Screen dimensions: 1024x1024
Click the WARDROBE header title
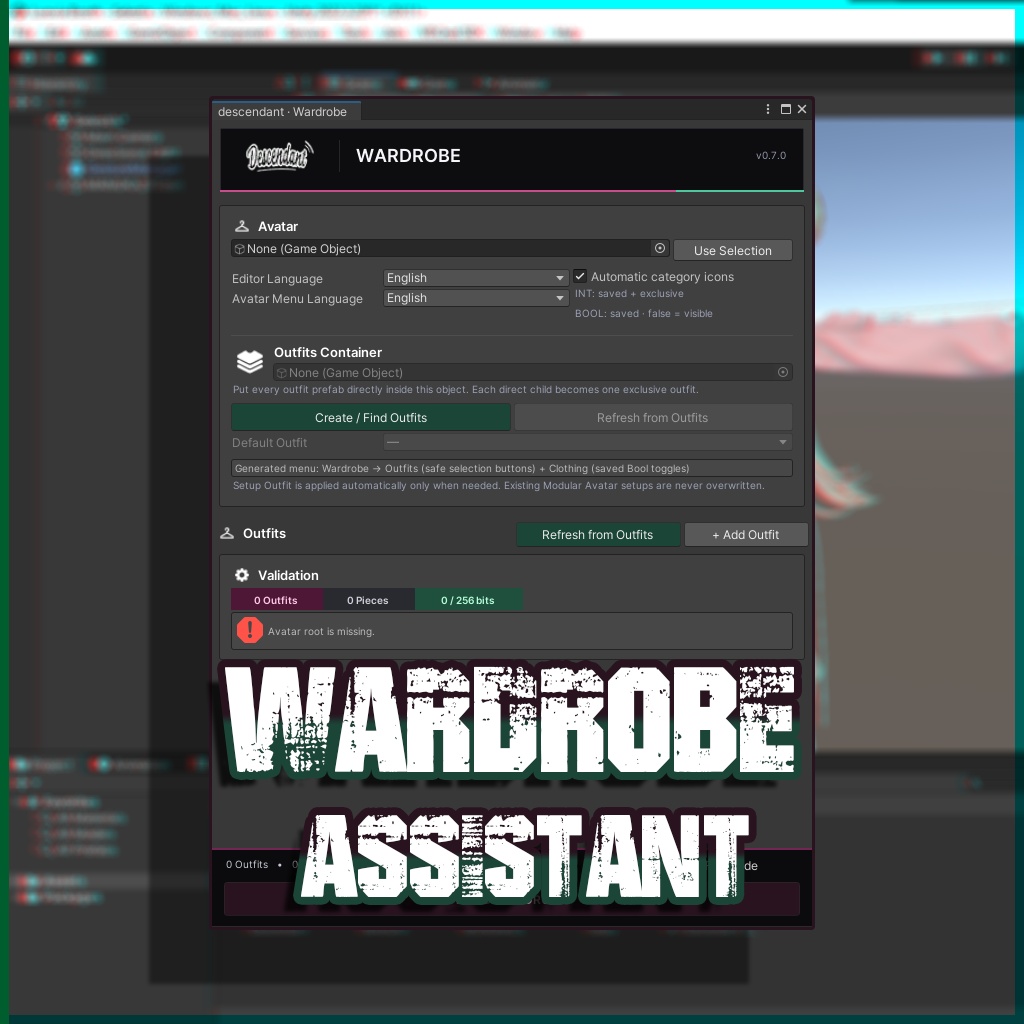click(x=408, y=155)
